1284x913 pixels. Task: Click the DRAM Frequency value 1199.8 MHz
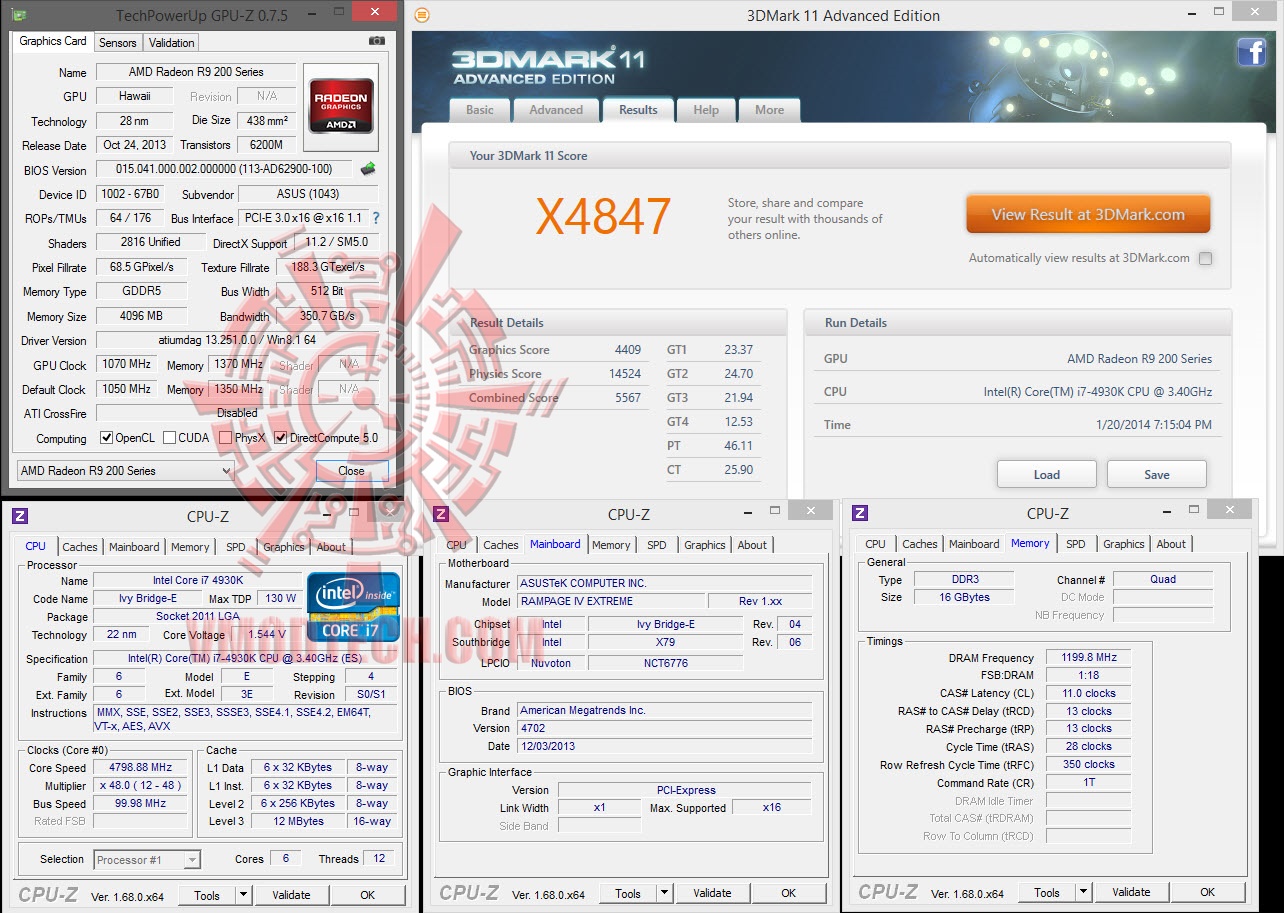pos(1089,658)
